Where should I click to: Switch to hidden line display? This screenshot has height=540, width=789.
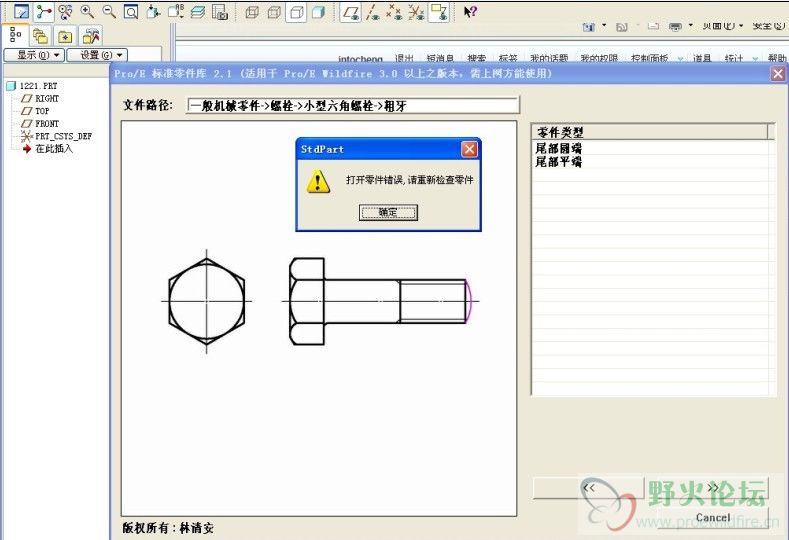point(274,12)
